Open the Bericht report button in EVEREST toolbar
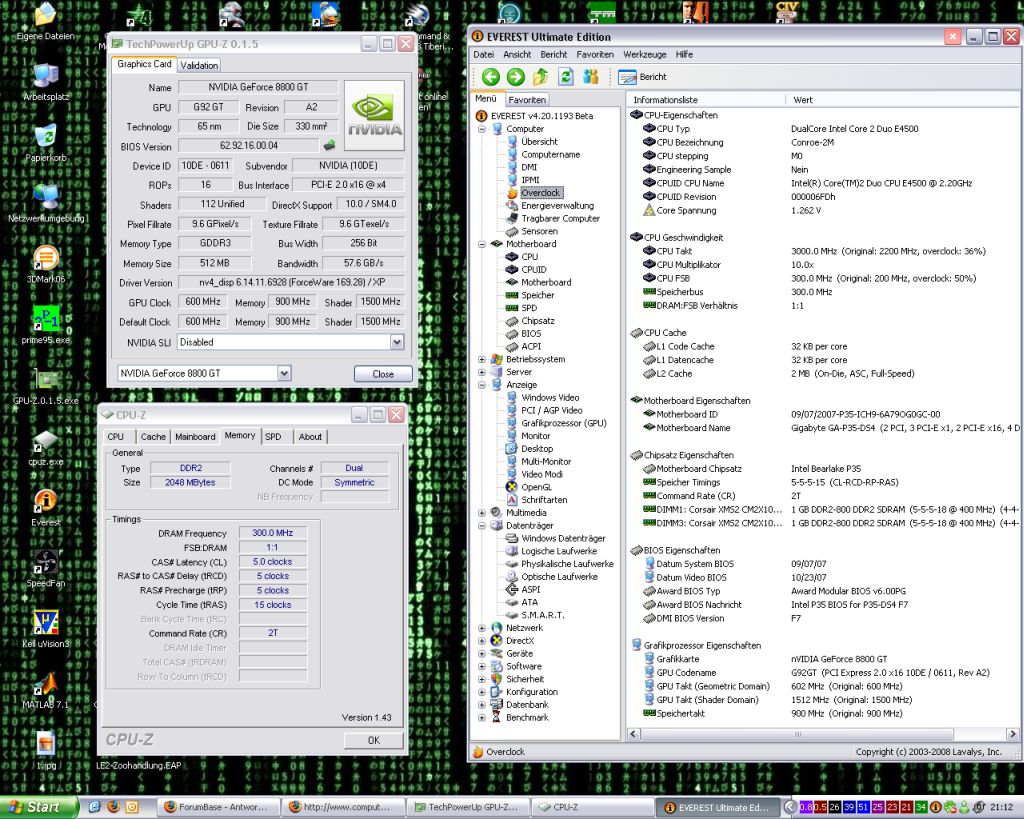 643,77
